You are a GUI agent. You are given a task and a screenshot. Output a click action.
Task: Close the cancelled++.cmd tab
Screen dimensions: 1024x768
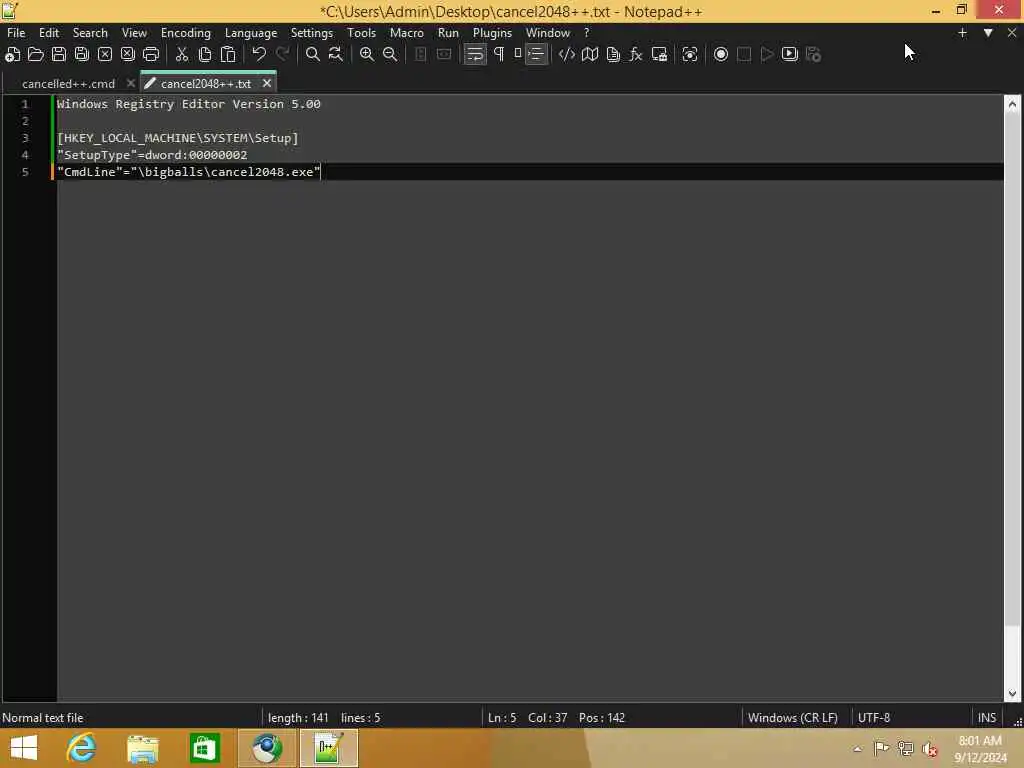point(131,83)
